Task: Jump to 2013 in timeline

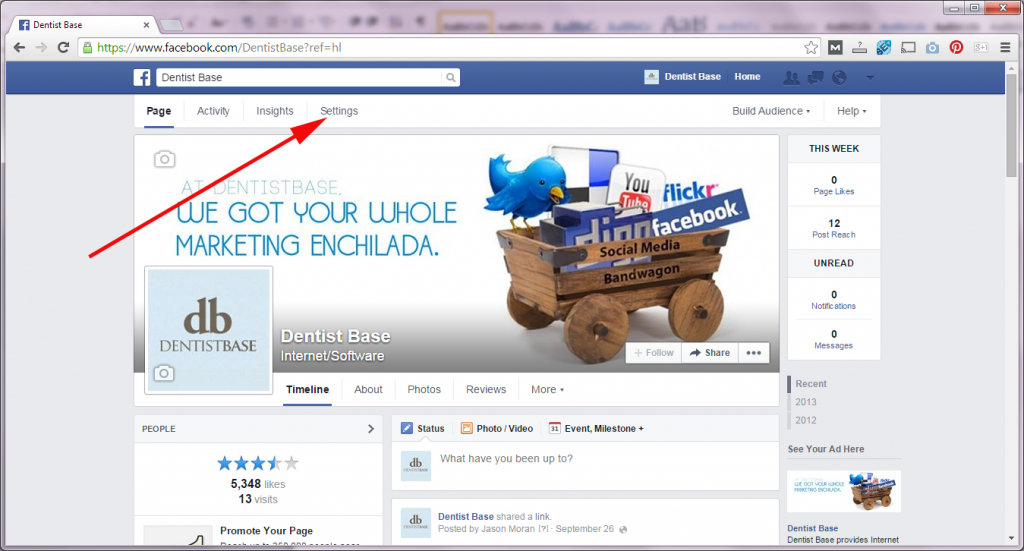Action: point(806,402)
